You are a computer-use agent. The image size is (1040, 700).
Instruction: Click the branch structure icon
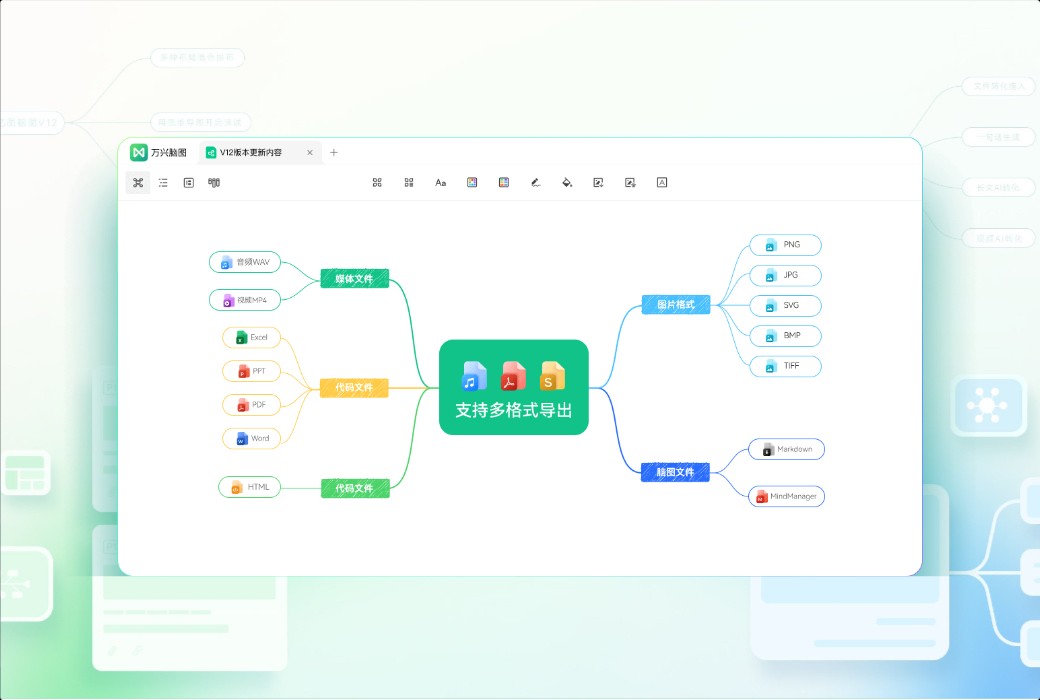point(214,182)
